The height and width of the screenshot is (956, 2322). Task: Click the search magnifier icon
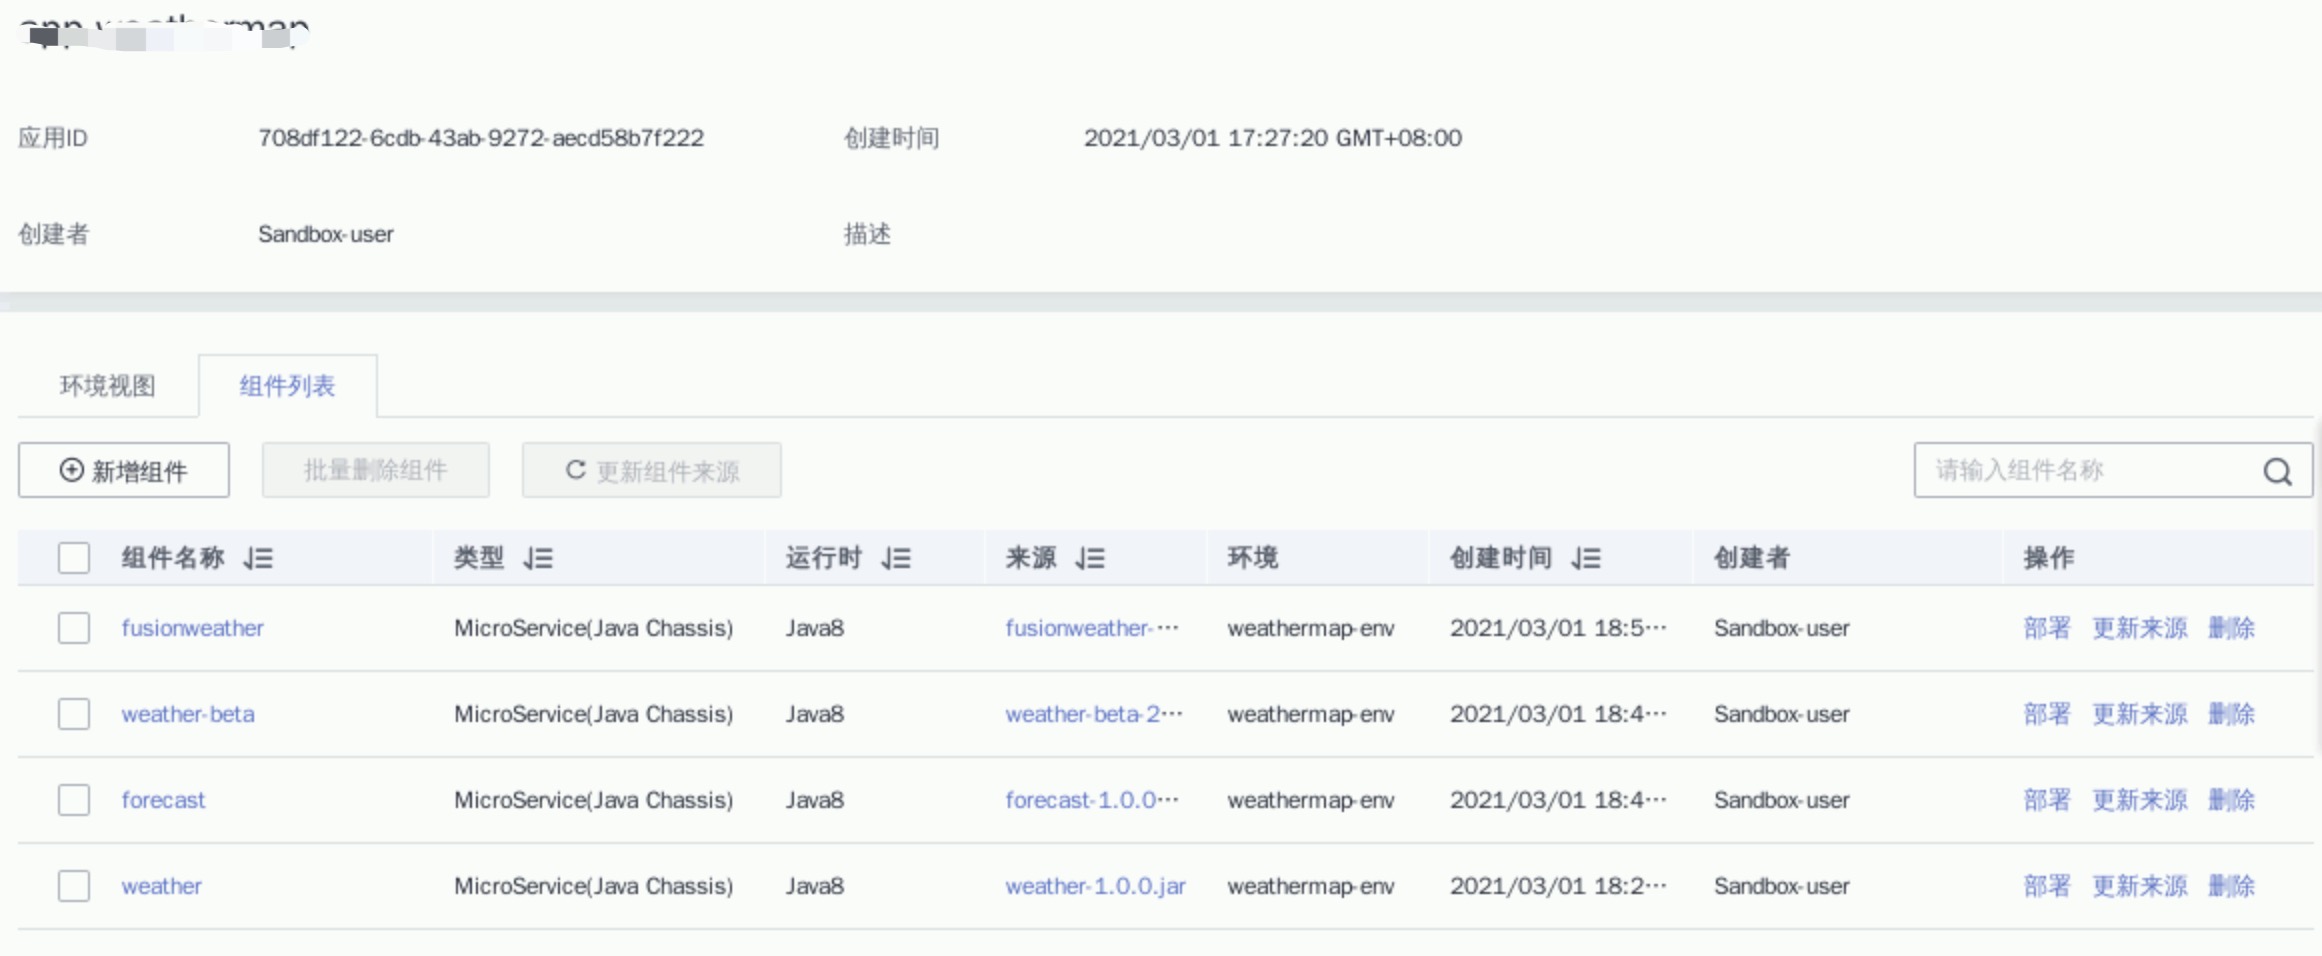(x=2277, y=471)
